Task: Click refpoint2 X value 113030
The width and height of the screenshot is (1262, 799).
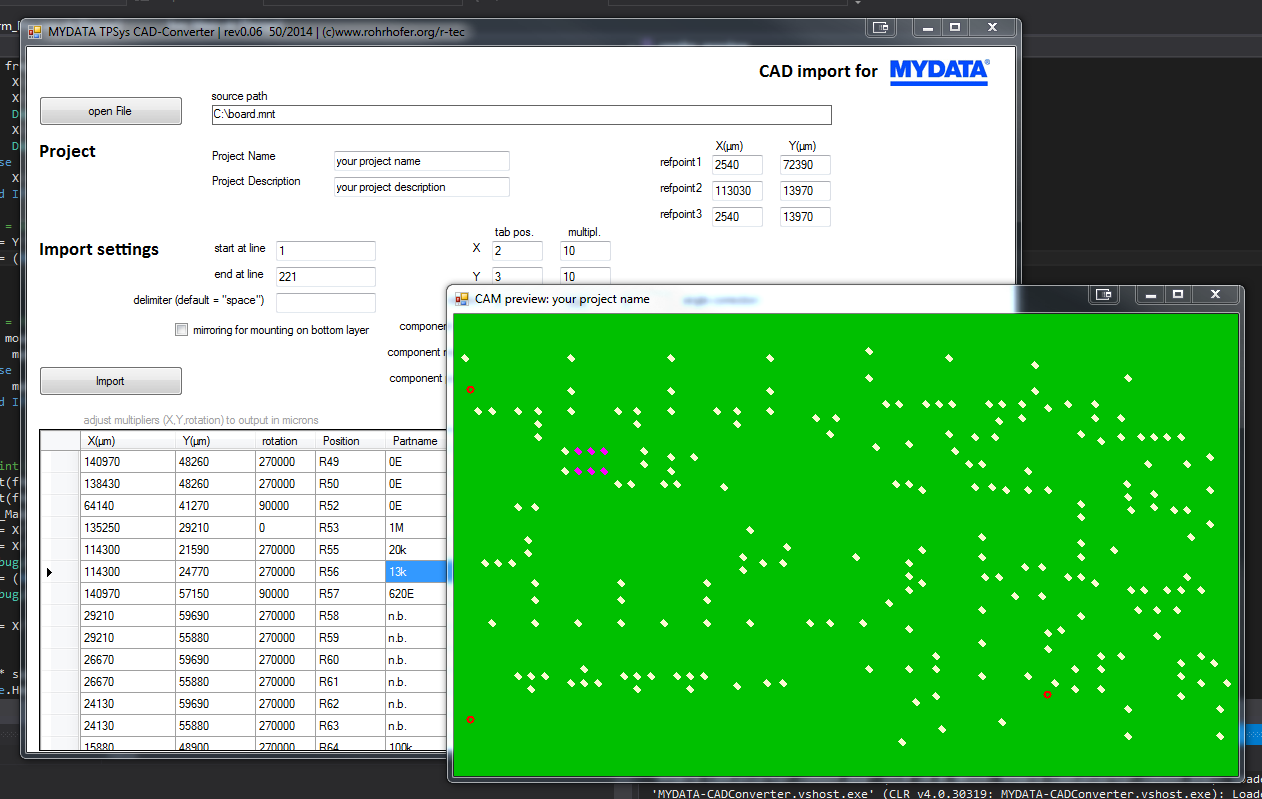Action: (737, 191)
